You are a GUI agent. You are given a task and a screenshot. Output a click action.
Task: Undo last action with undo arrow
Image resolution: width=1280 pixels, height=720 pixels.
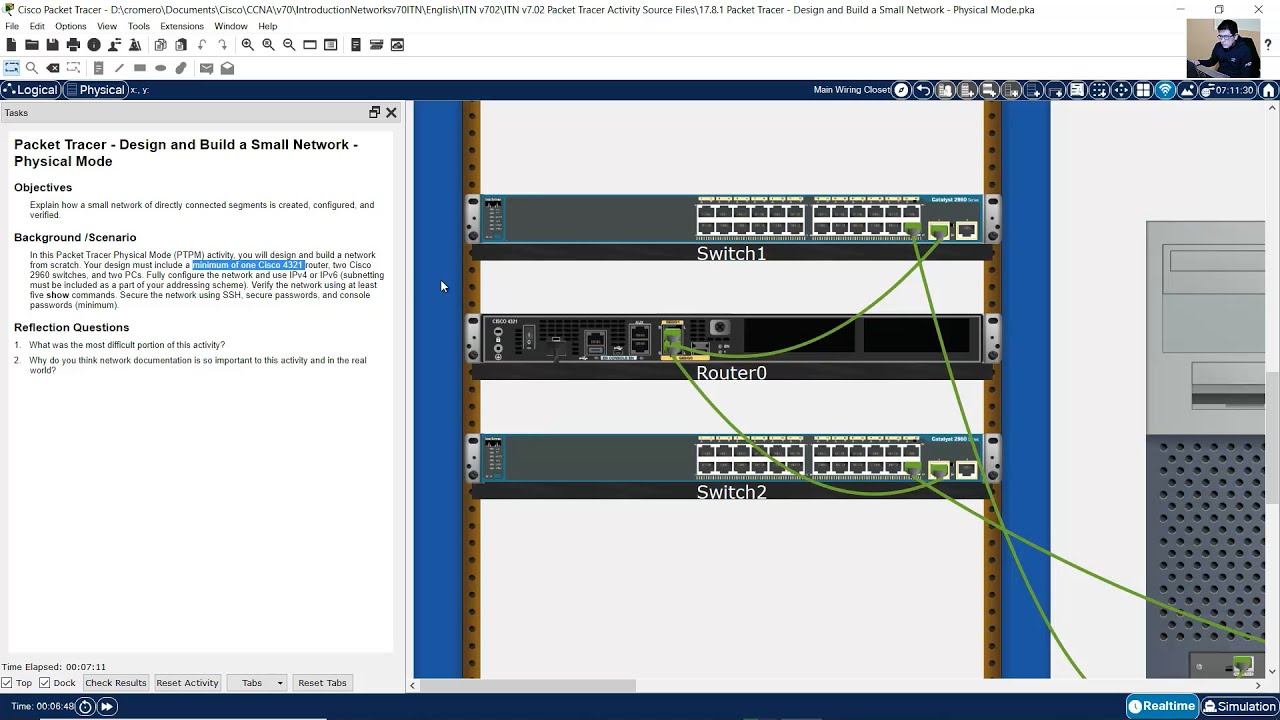(202, 45)
